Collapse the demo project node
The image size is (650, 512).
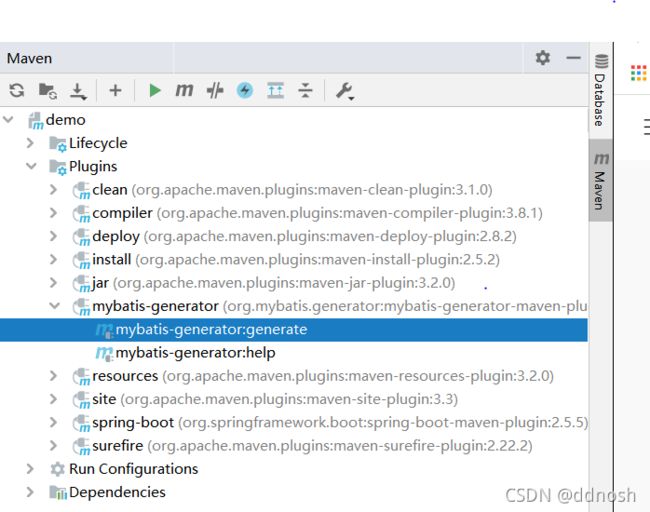point(8,120)
